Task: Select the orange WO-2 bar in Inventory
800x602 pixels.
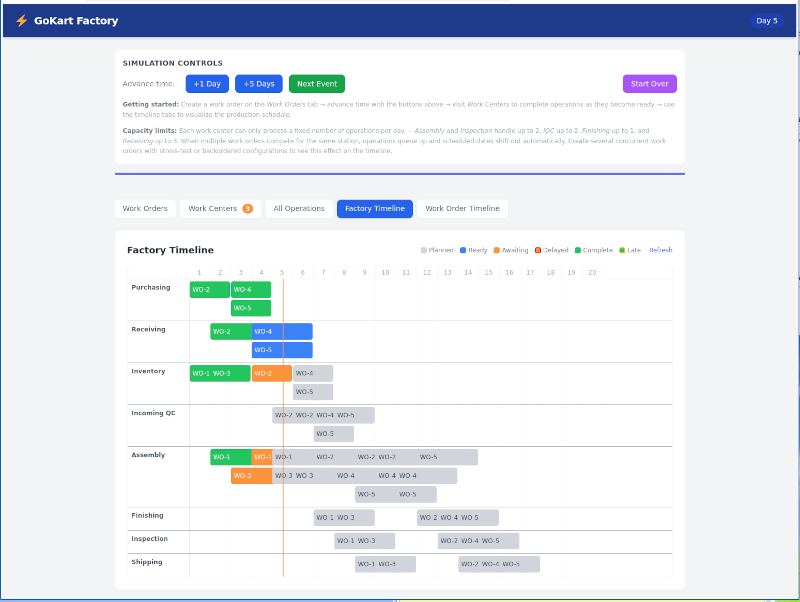Action: (x=271, y=373)
